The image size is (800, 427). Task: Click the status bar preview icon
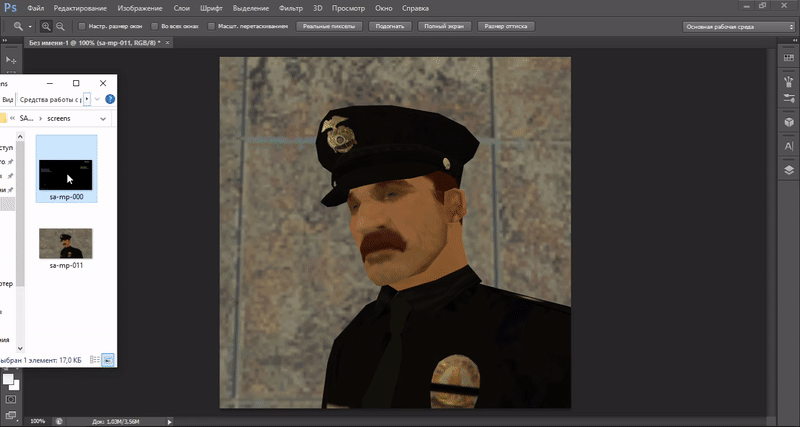click(59, 421)
